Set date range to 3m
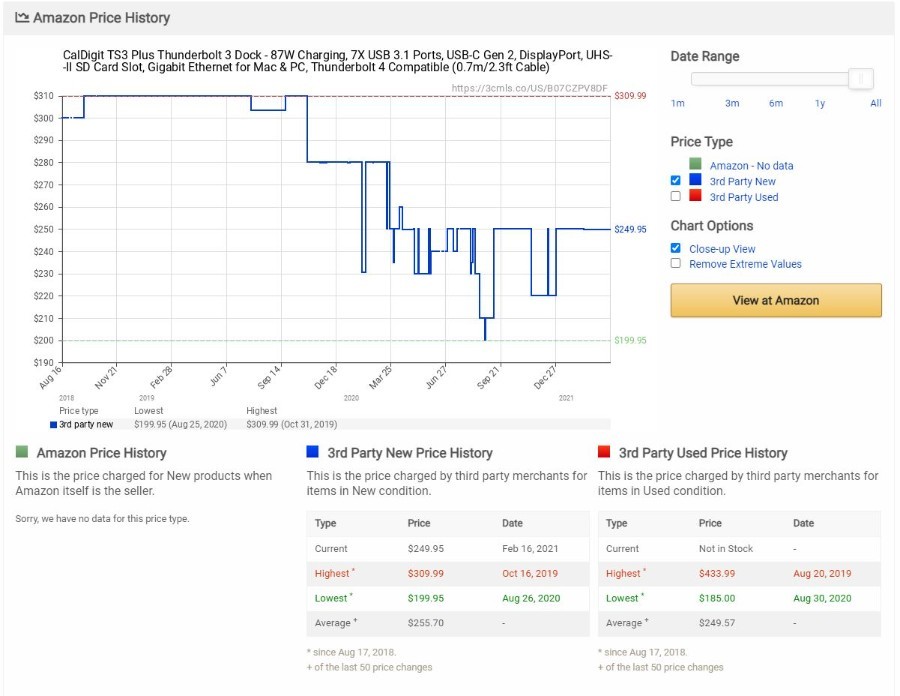This screenshot has width=900, height=696. click(732, 103)
